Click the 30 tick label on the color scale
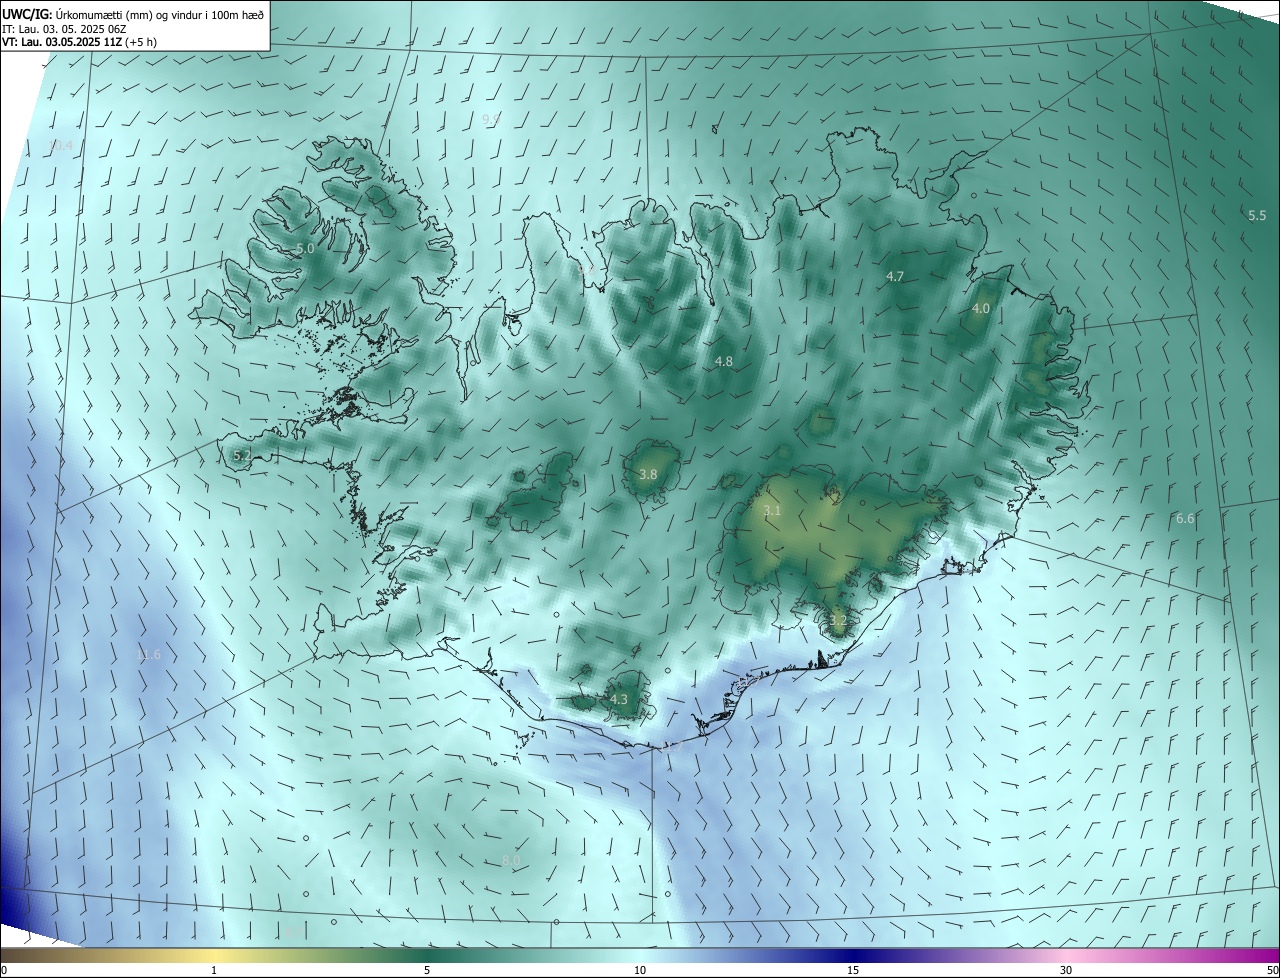Image resolution: width=1280 pixels, height=978 pixels. [x=1066, y=970]
